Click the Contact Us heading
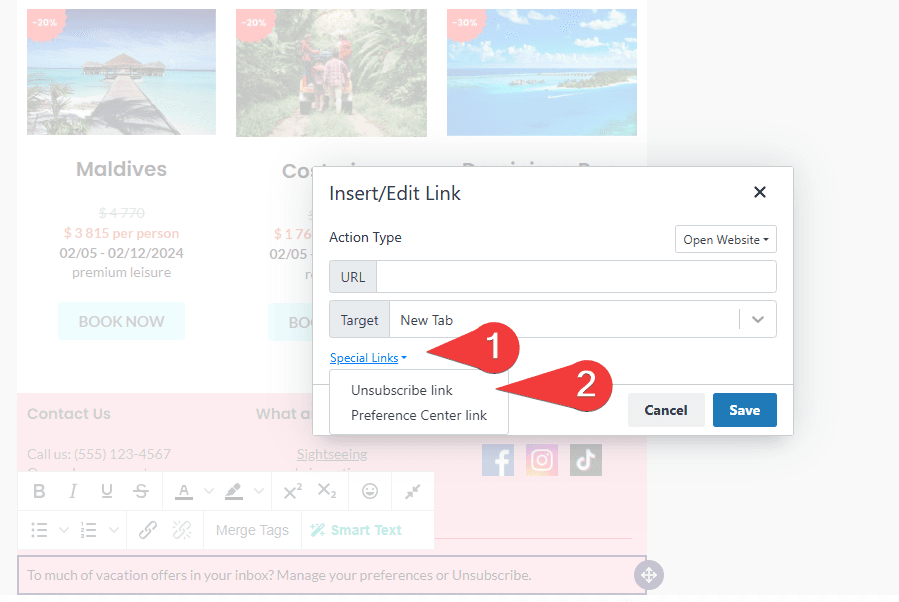Image resolution: width=899 pixels, height=602 pixels. point(69,414)
